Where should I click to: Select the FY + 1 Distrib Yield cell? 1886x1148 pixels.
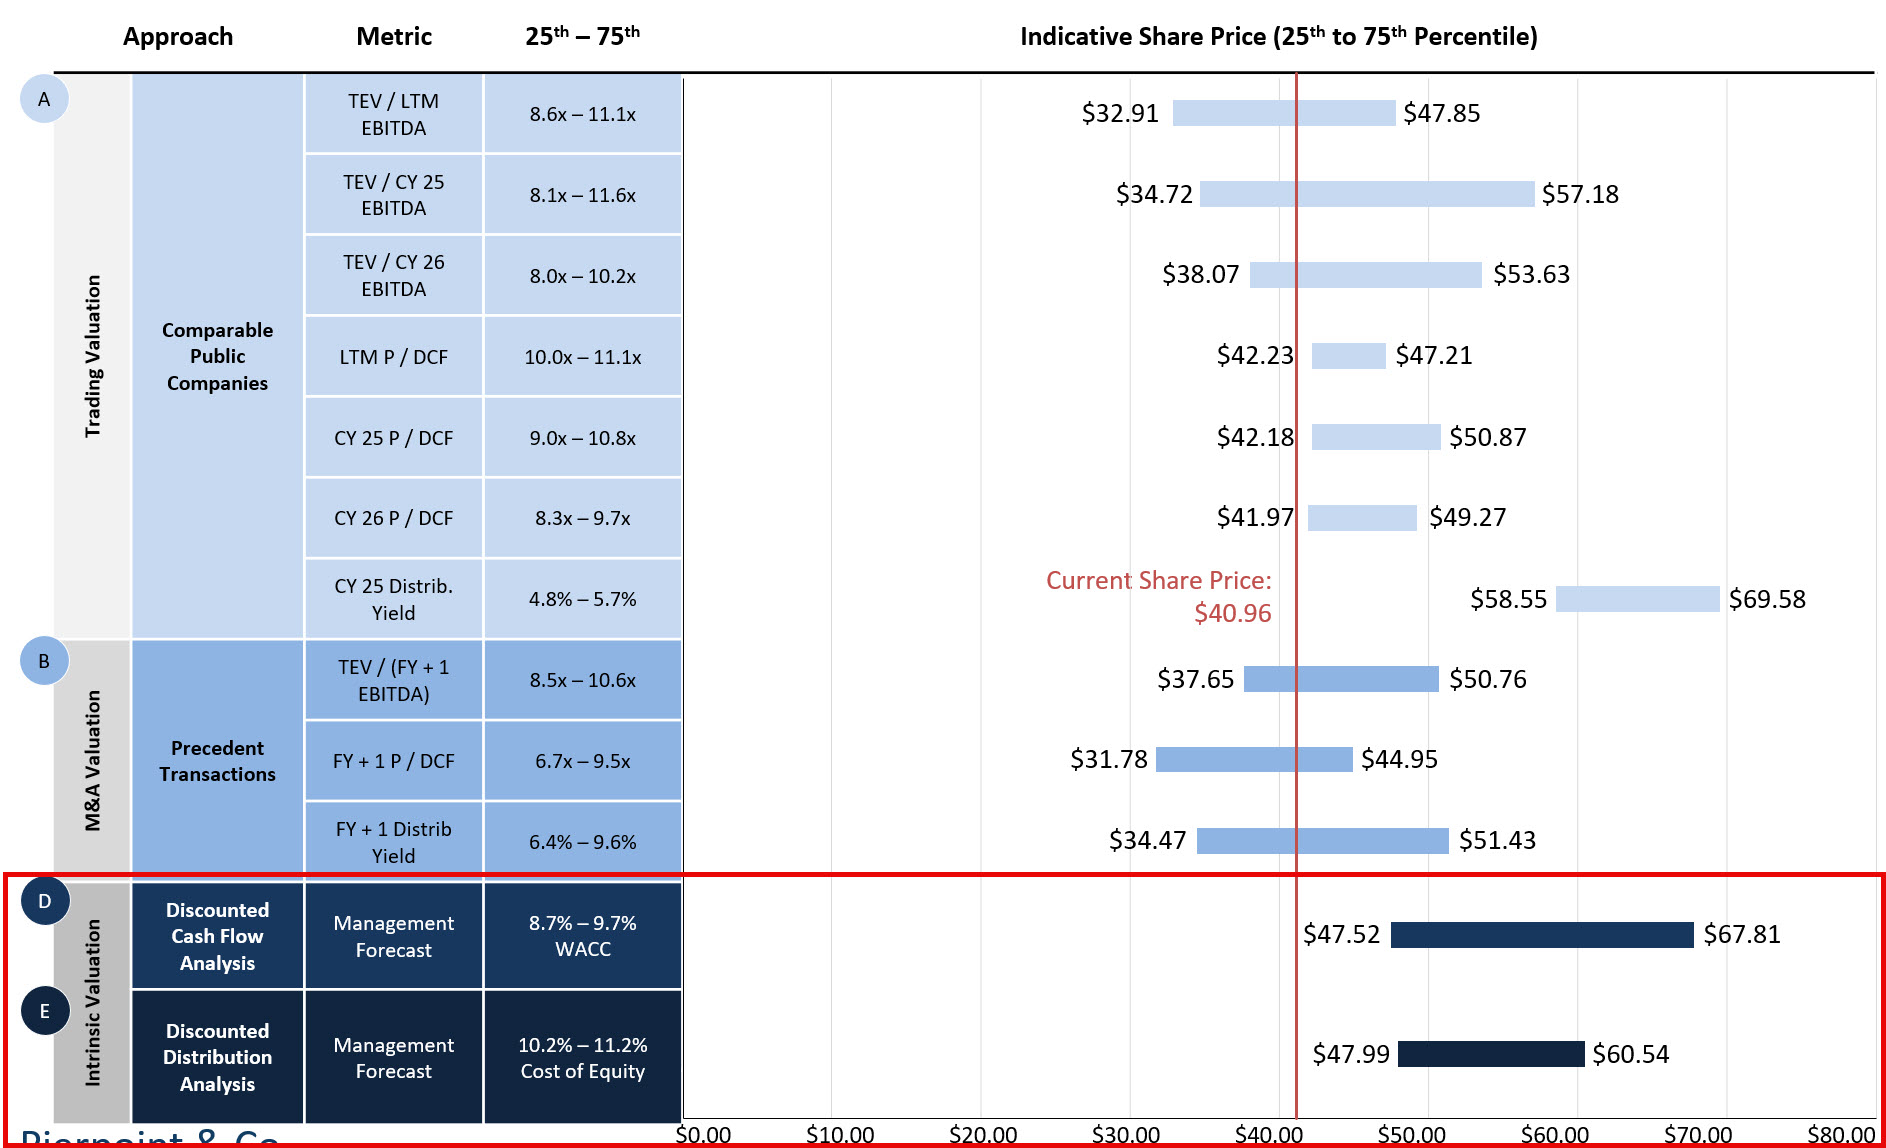coord(394,842)
